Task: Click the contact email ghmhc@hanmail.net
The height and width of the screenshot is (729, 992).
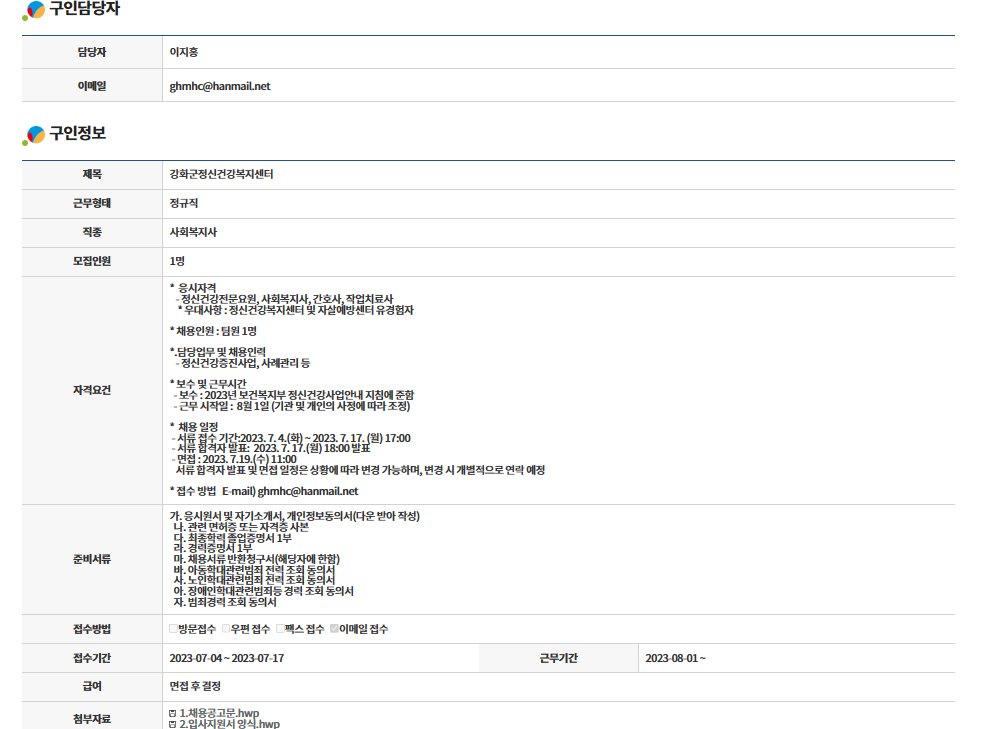Action: [220, 86]
